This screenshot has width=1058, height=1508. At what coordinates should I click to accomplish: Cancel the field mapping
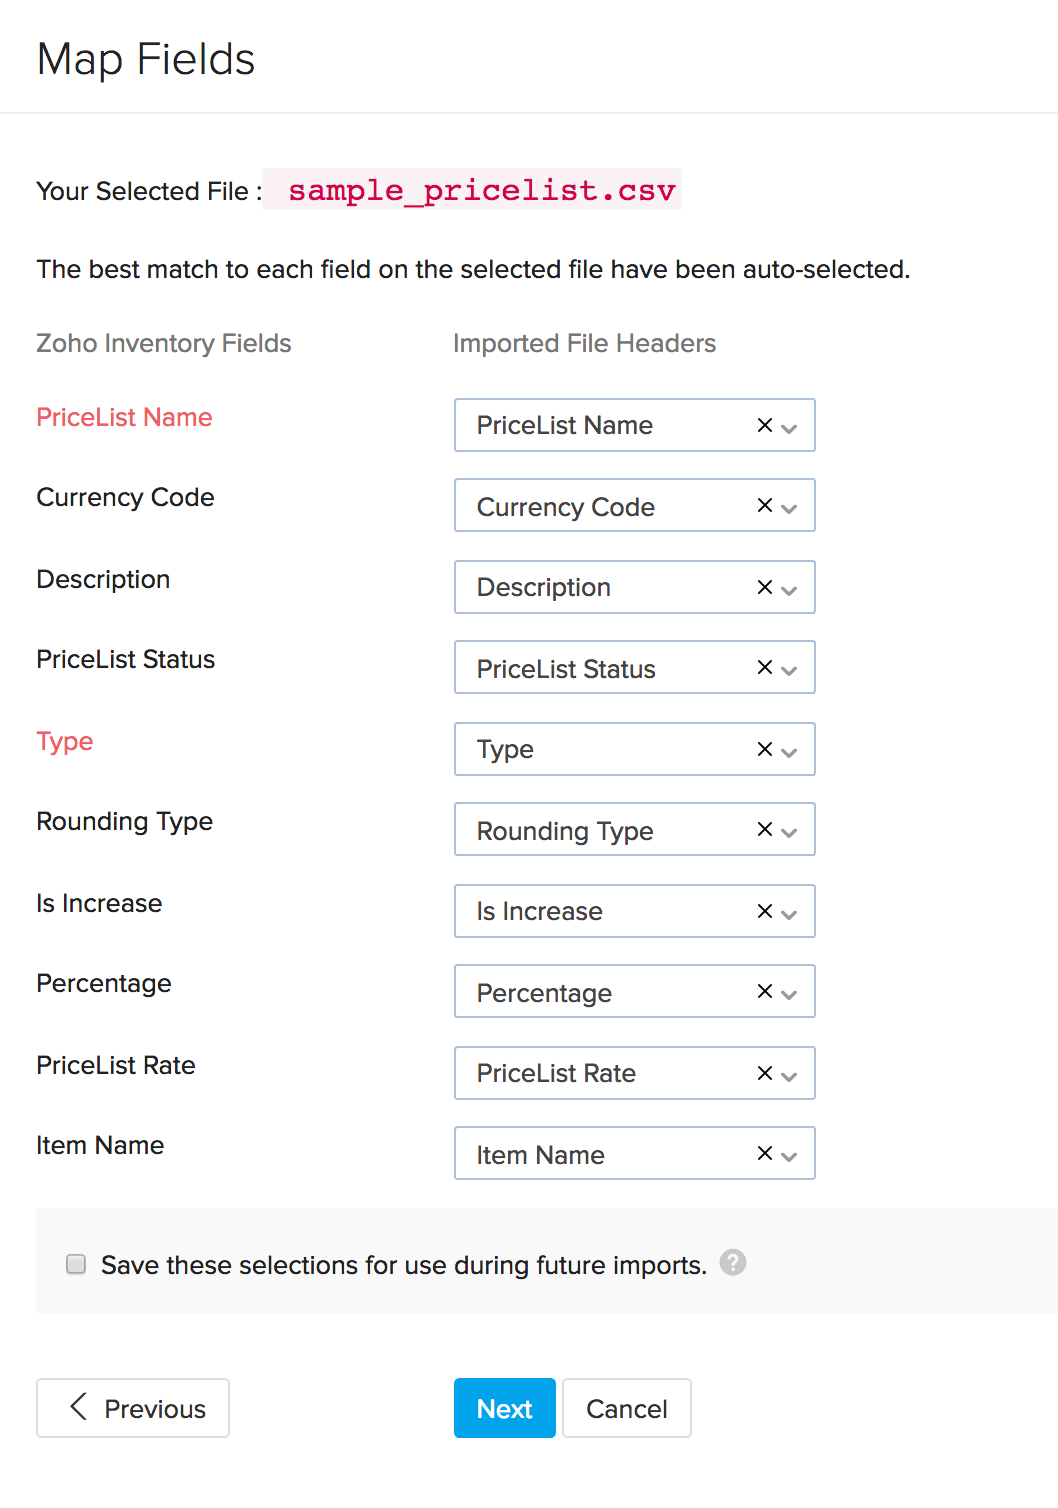pyautogui.click(x=626, y=1408)
